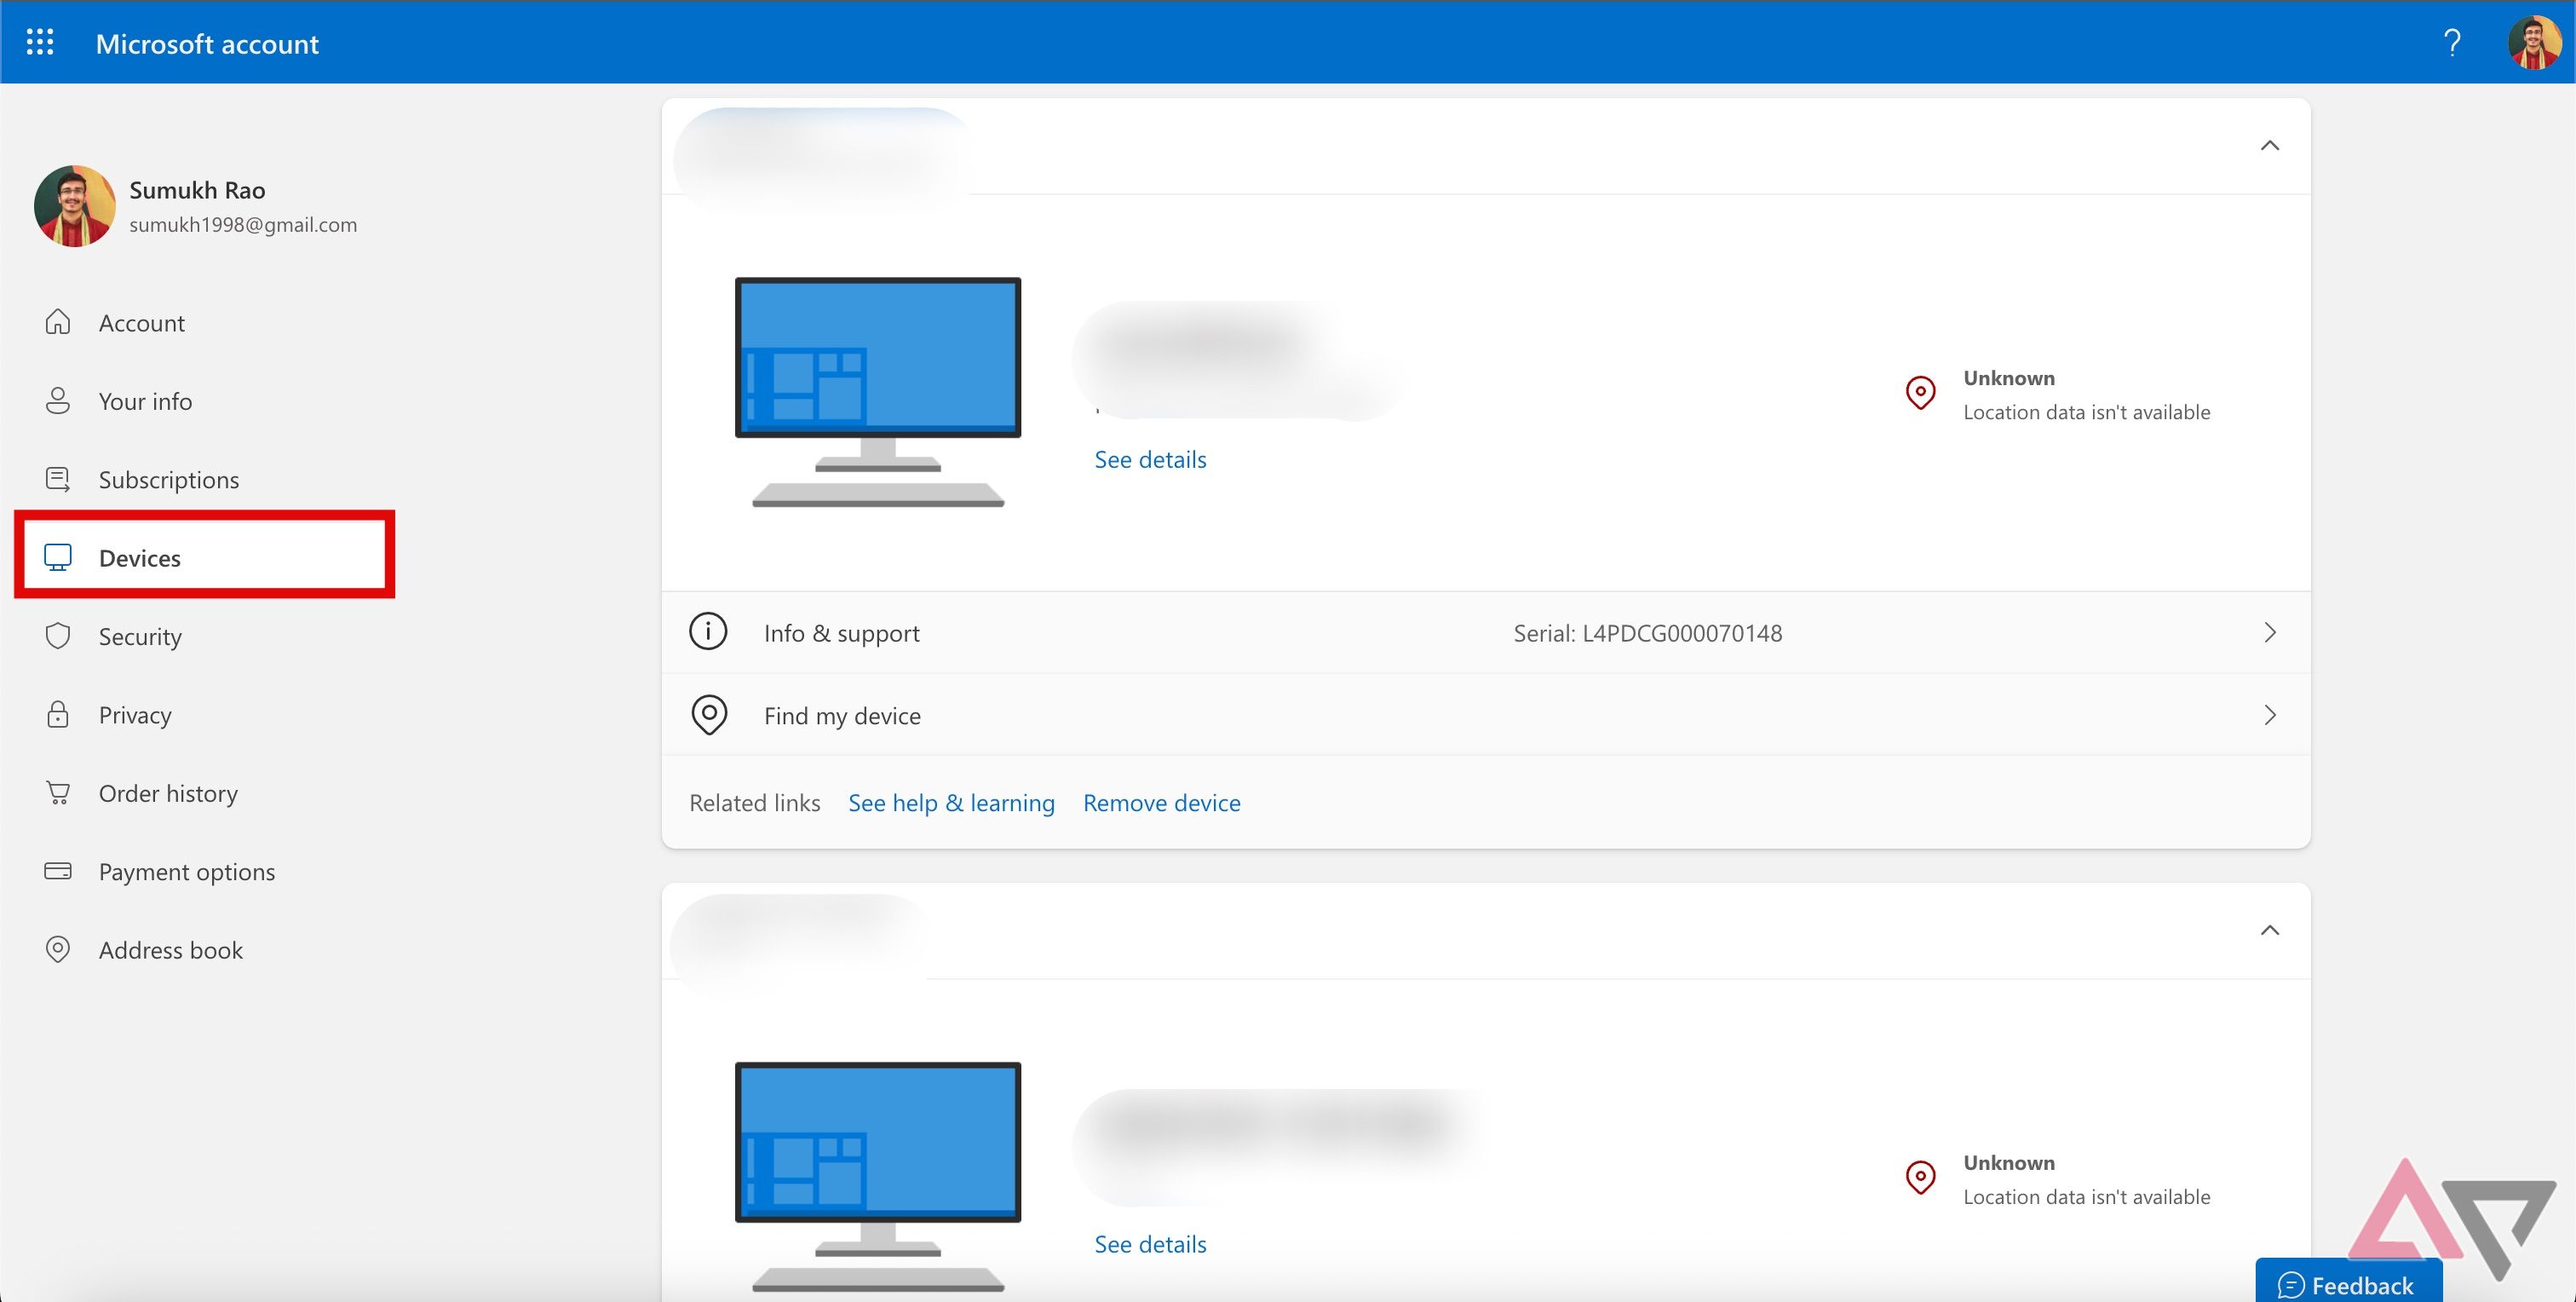Screen dimensions: 2576x1302
Task: Select first device's Location data isn't available text
Action: 2086,412
